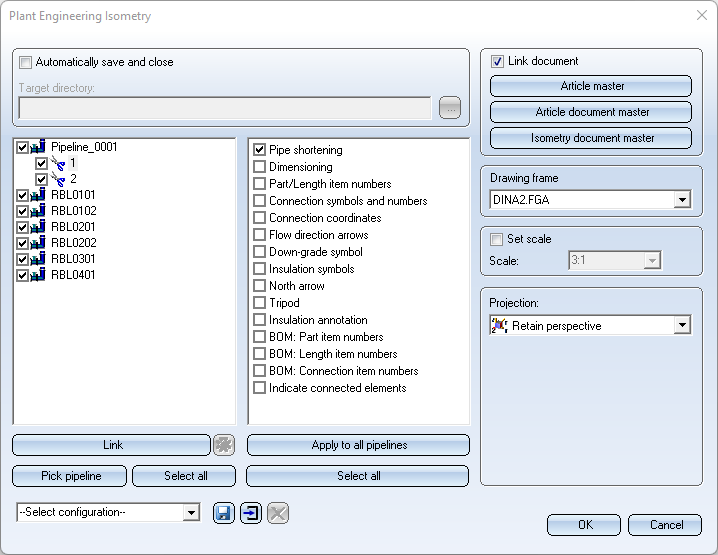Uncheck the Pipe shortening option
The width and height of the screenshot is (718, 555).
pyautogui.click(x=260, y=150)
